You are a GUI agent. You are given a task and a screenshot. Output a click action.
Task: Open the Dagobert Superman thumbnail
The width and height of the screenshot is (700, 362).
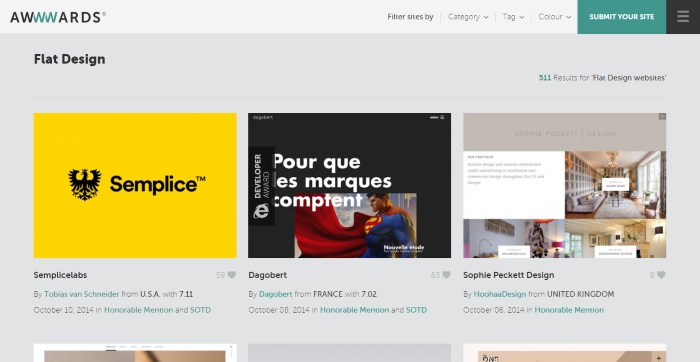[x=350, y=185]
